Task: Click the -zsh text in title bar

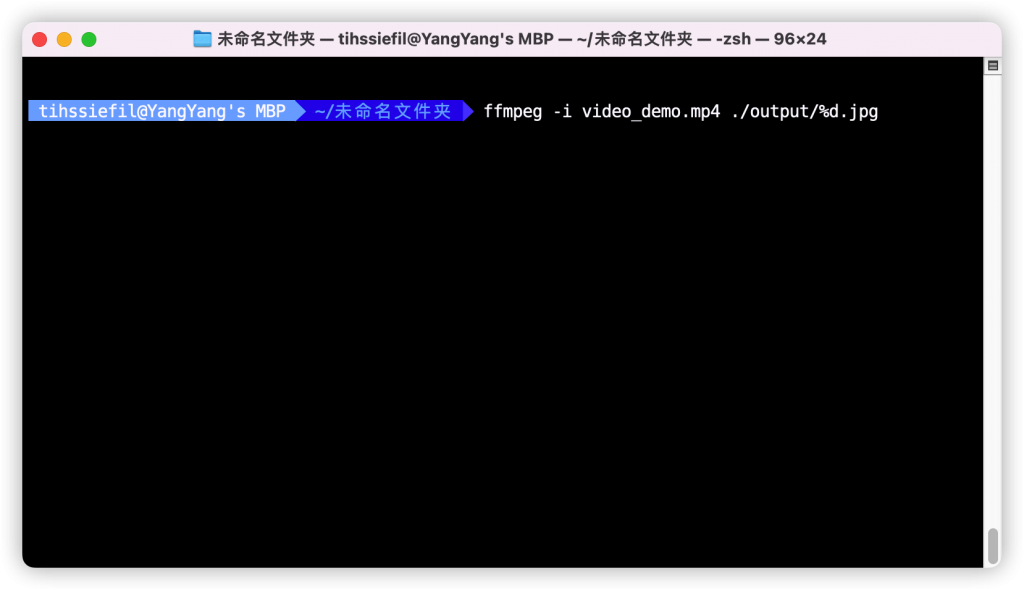Action: click(x=733, y=39)
